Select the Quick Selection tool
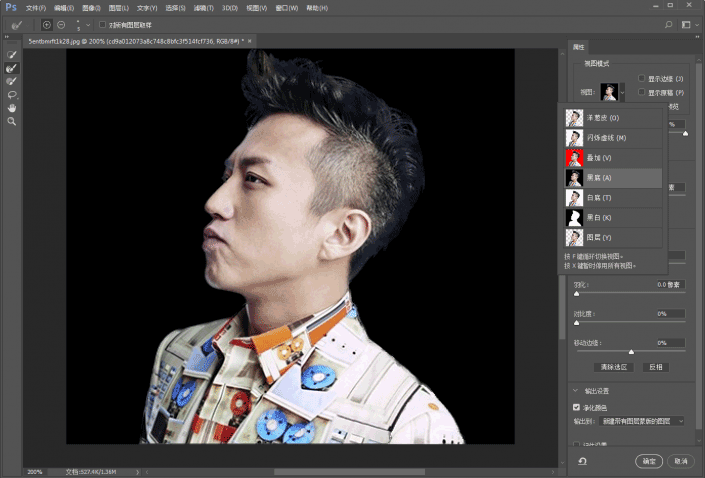This screenshot has height=478, width=705. pyautogui.click(x=12, y=54)
